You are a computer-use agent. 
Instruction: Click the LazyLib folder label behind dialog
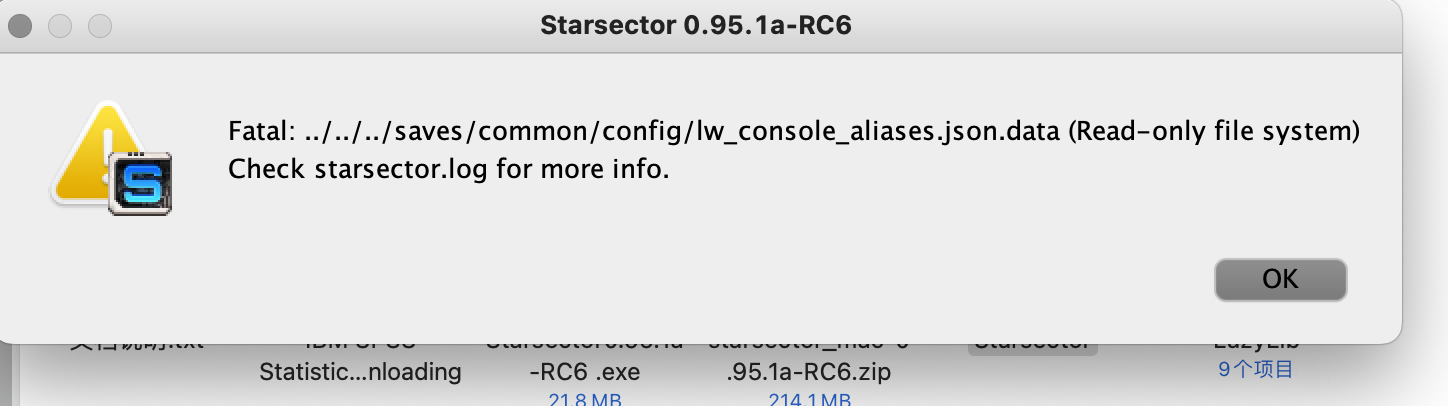1255,345
